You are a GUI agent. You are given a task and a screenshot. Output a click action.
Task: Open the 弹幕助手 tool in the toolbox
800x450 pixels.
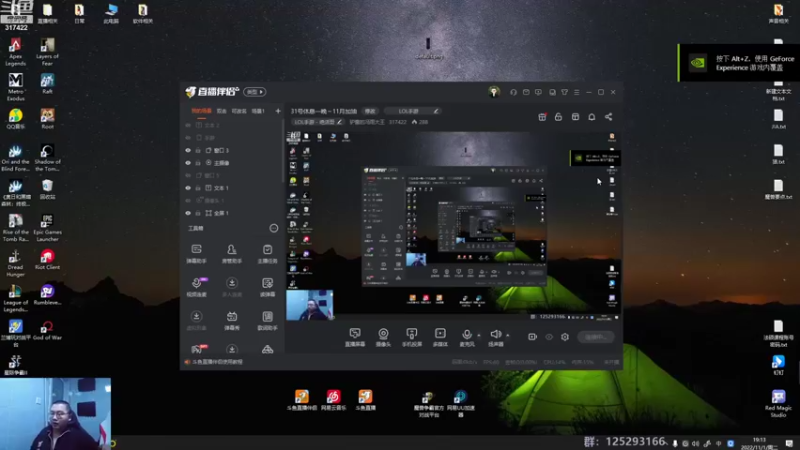pos(196,254)
